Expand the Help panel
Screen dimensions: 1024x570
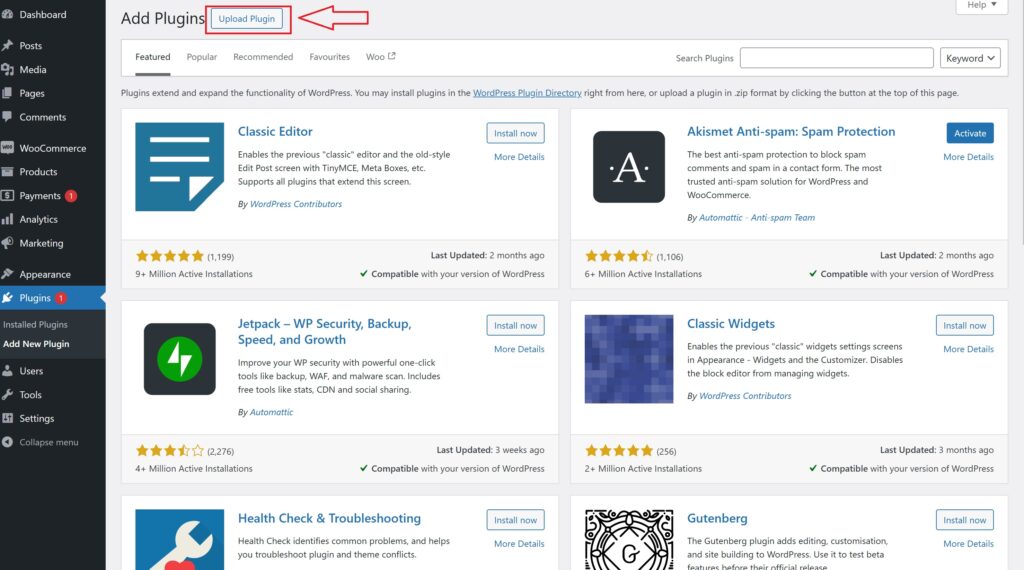(980, 6)
